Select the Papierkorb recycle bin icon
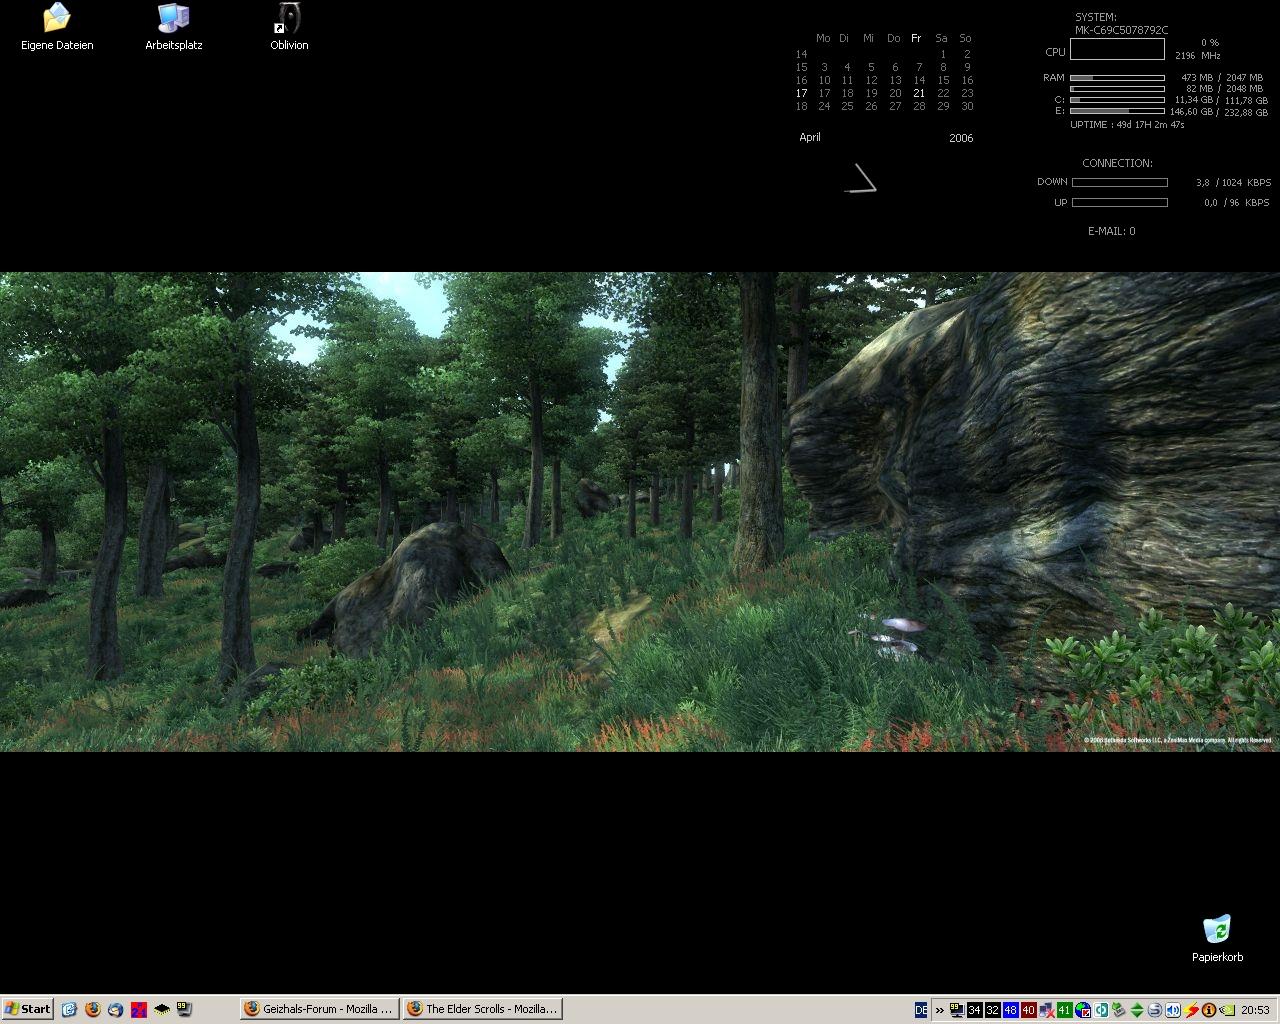 pos(1217,939)
